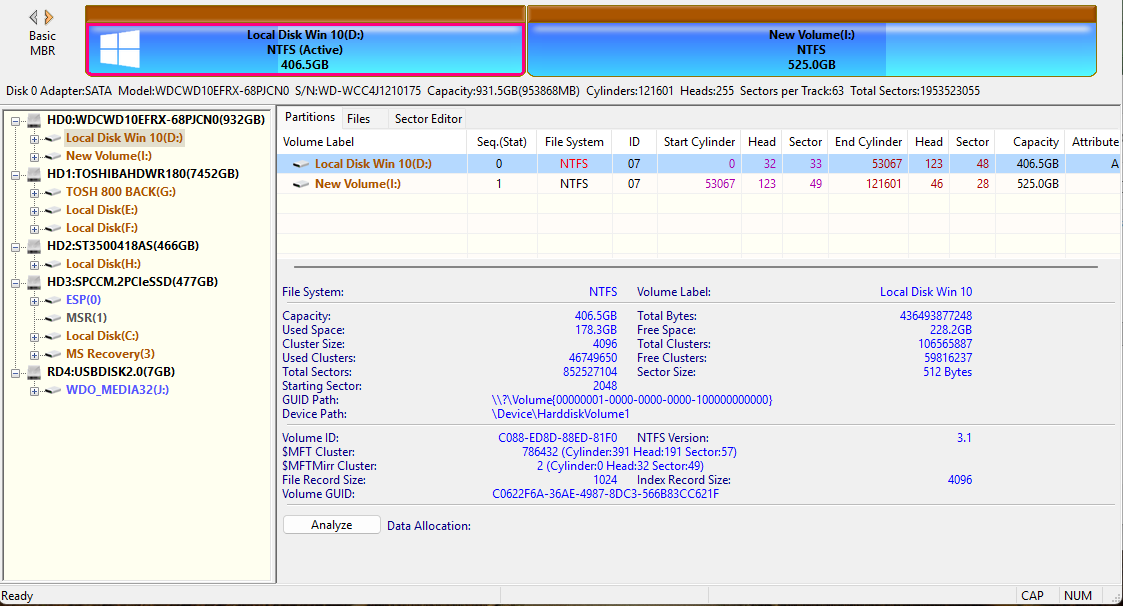Collapse HD0:WDCWD10EFRX disk node
The width and height of the screenshot is (1123, 606).
click(x=15, y=120)
